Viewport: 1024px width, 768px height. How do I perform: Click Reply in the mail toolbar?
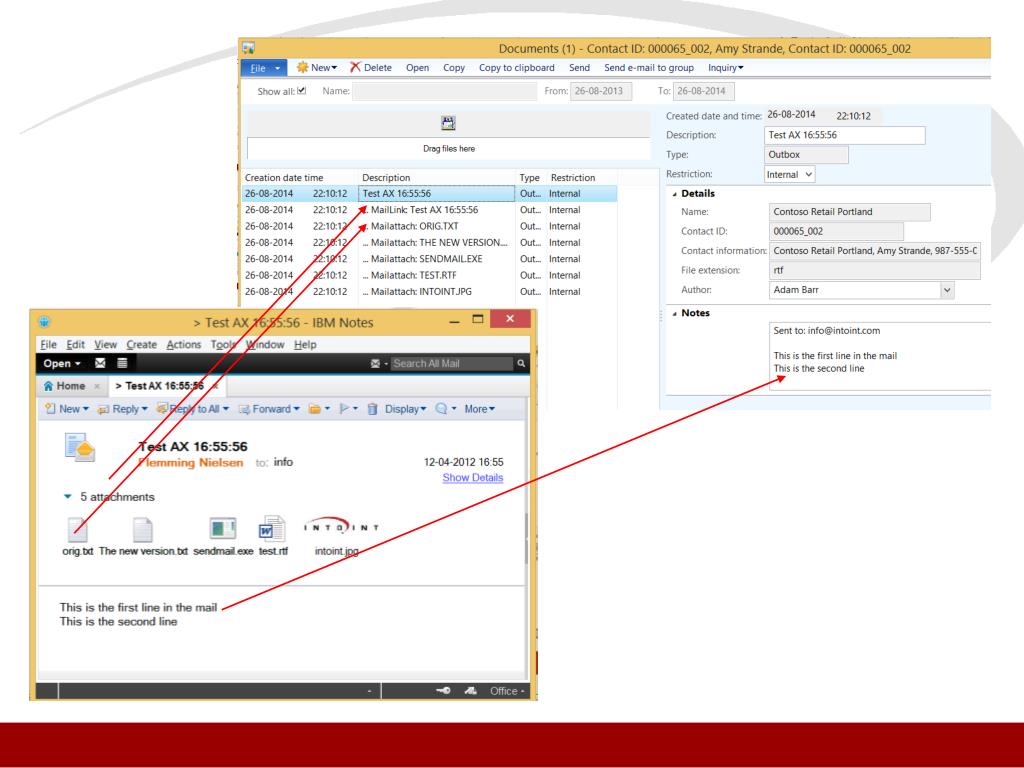[123, 409]
